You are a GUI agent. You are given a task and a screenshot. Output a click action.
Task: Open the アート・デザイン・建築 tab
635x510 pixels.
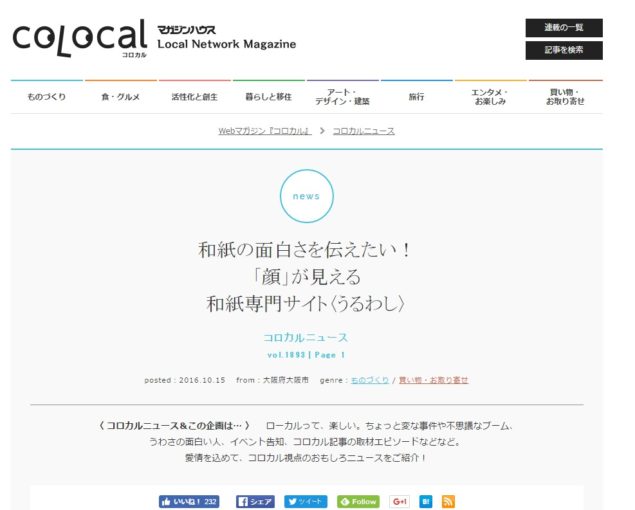coord(342,97)
